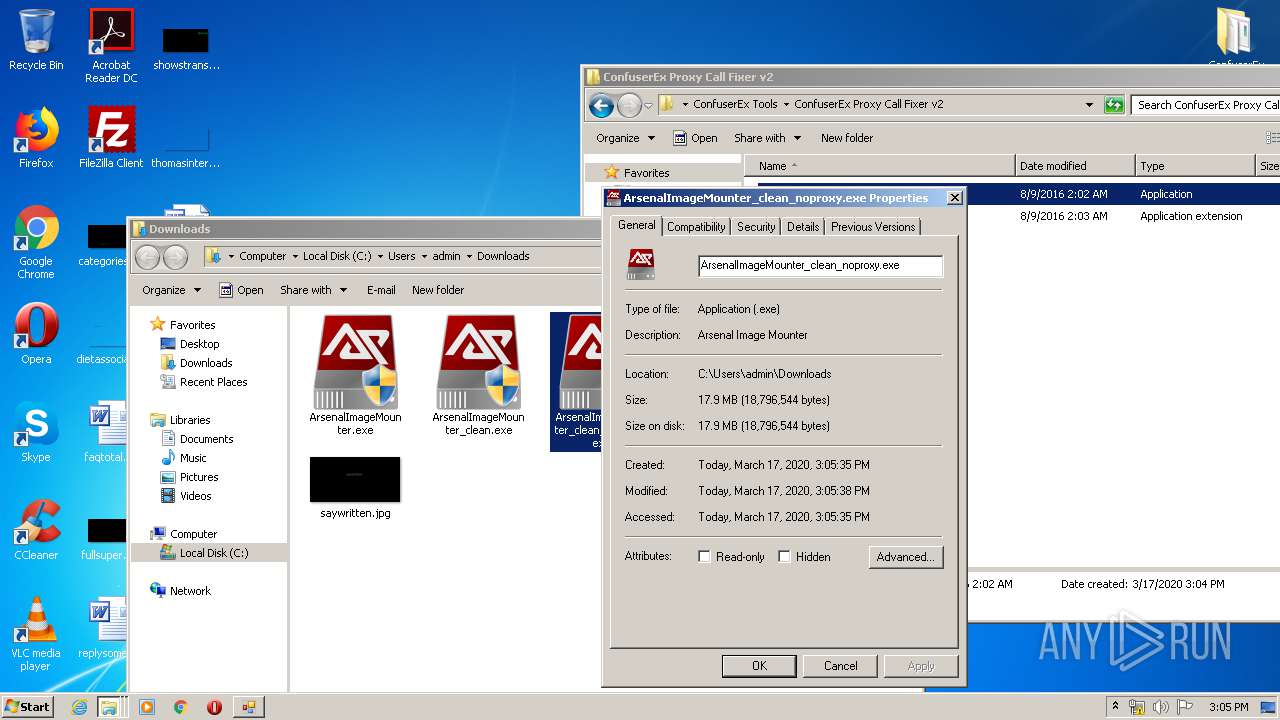The width and height of the screenshot is (1280, 720).
Task: Click media player taskbar icon
Action: pyautogui.click(x=147, y=707)
